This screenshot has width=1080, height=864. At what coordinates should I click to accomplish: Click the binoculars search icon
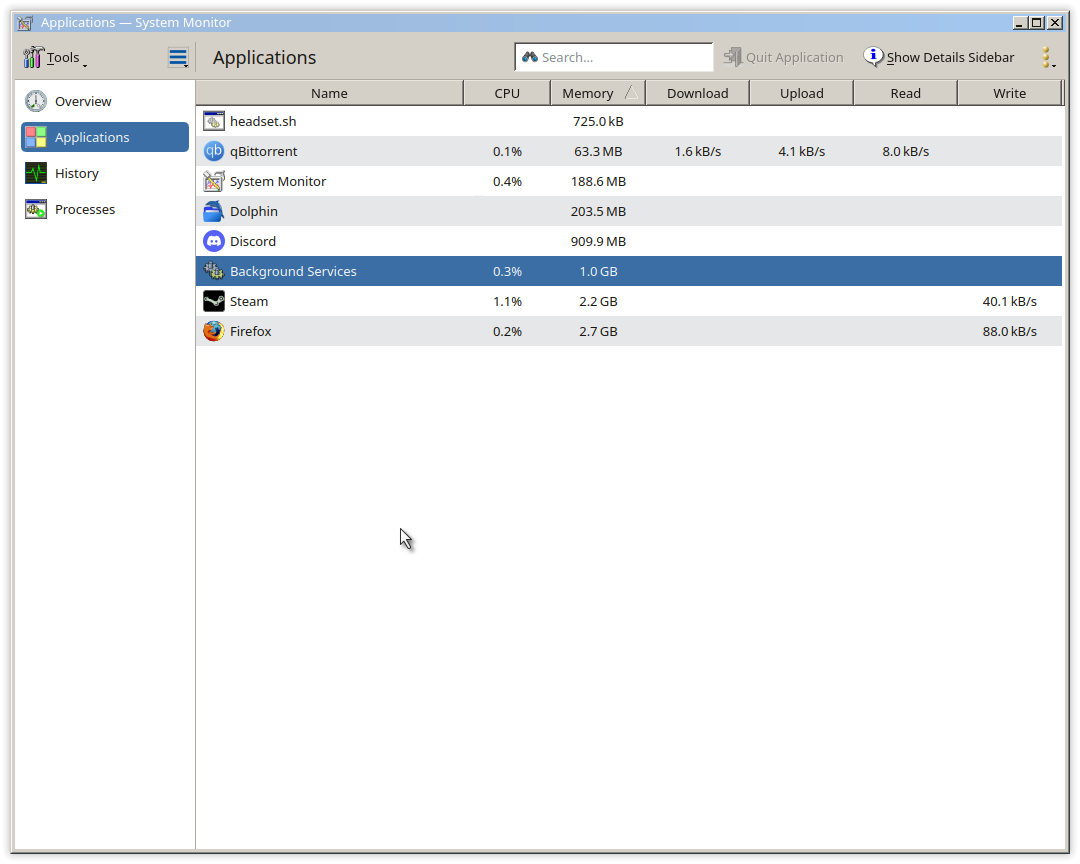(x=529, y=57)
